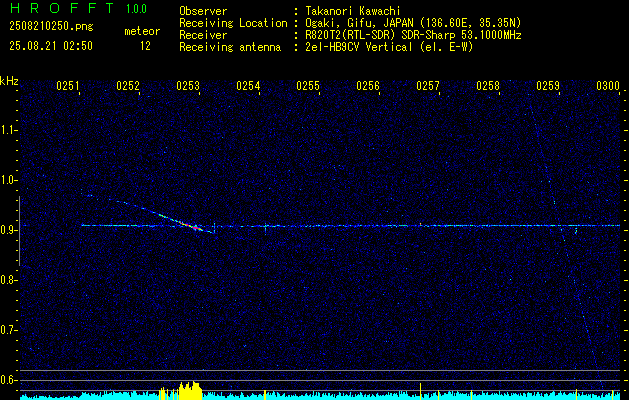
Task: Click the 0253 time axis label
Action: point(188,86)
